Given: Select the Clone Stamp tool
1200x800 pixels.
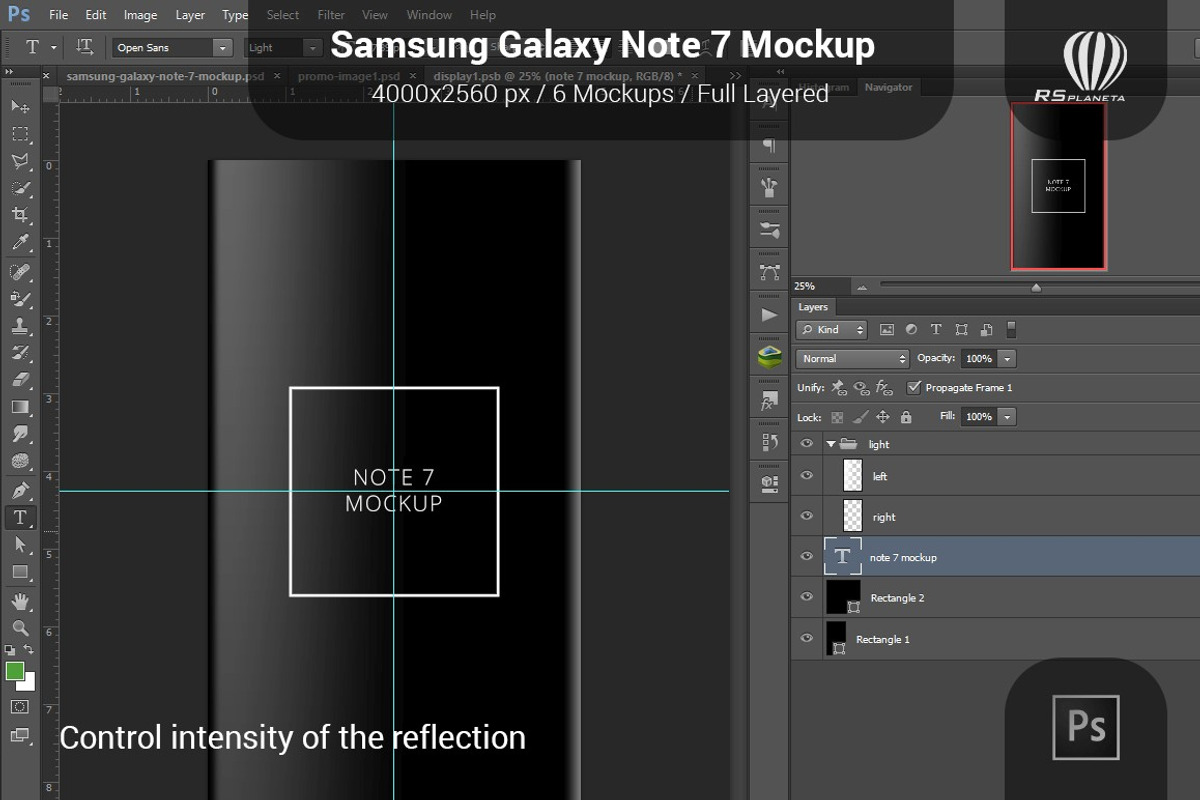Looking at the screenshot, I should click(x=20, y=325).
